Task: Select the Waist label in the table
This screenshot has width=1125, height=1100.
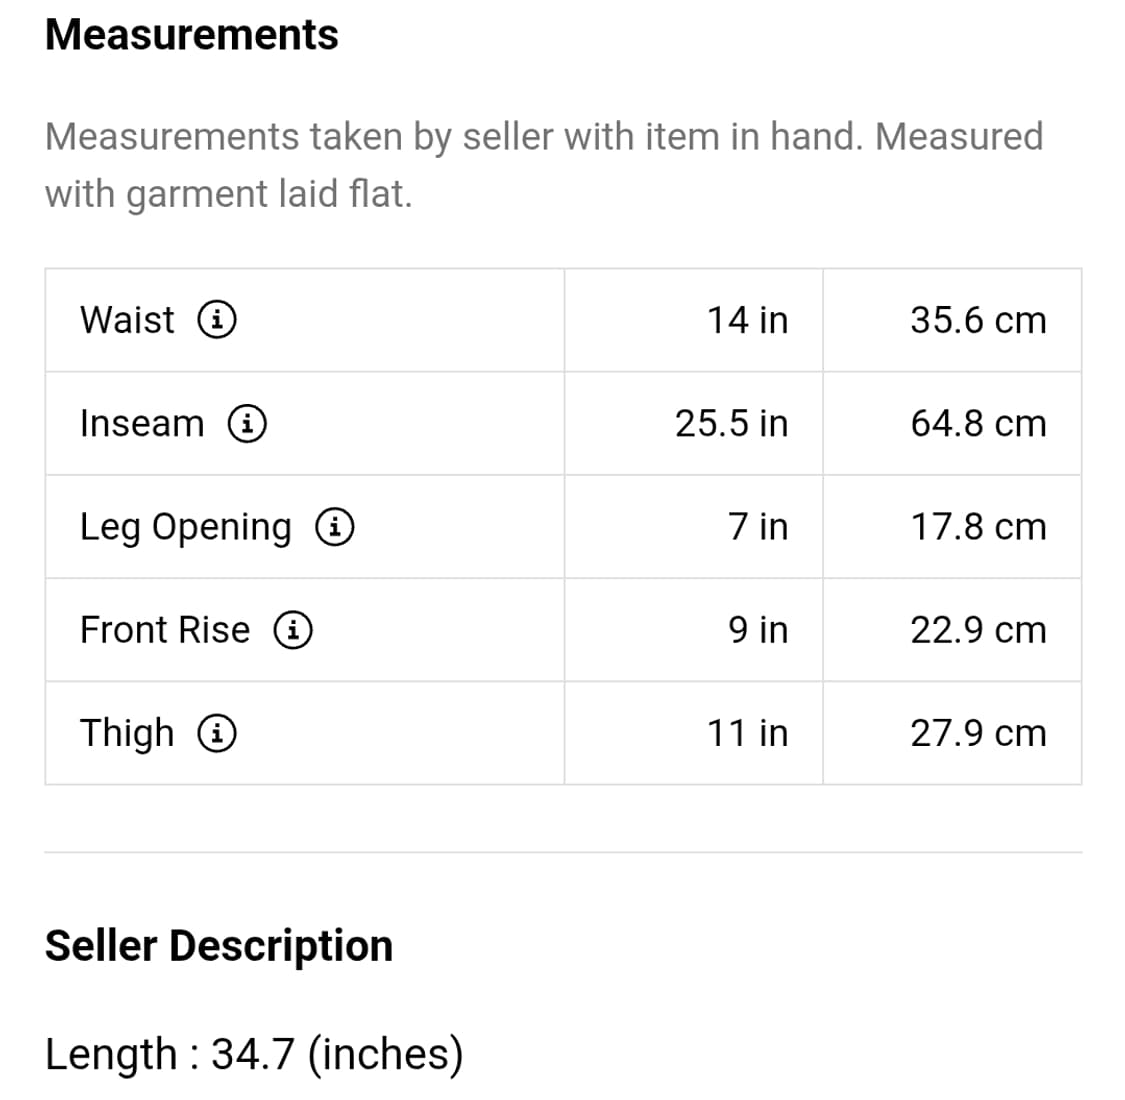Action: point(127,319)
